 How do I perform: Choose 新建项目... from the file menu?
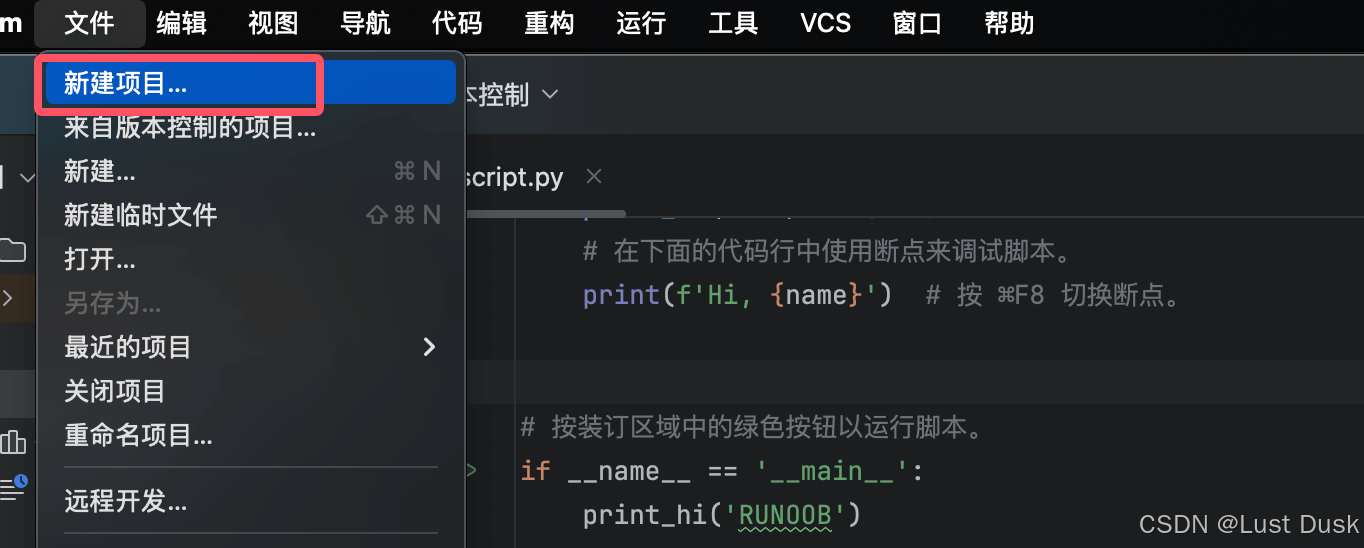pyautogui.click(x=250, y=84)
